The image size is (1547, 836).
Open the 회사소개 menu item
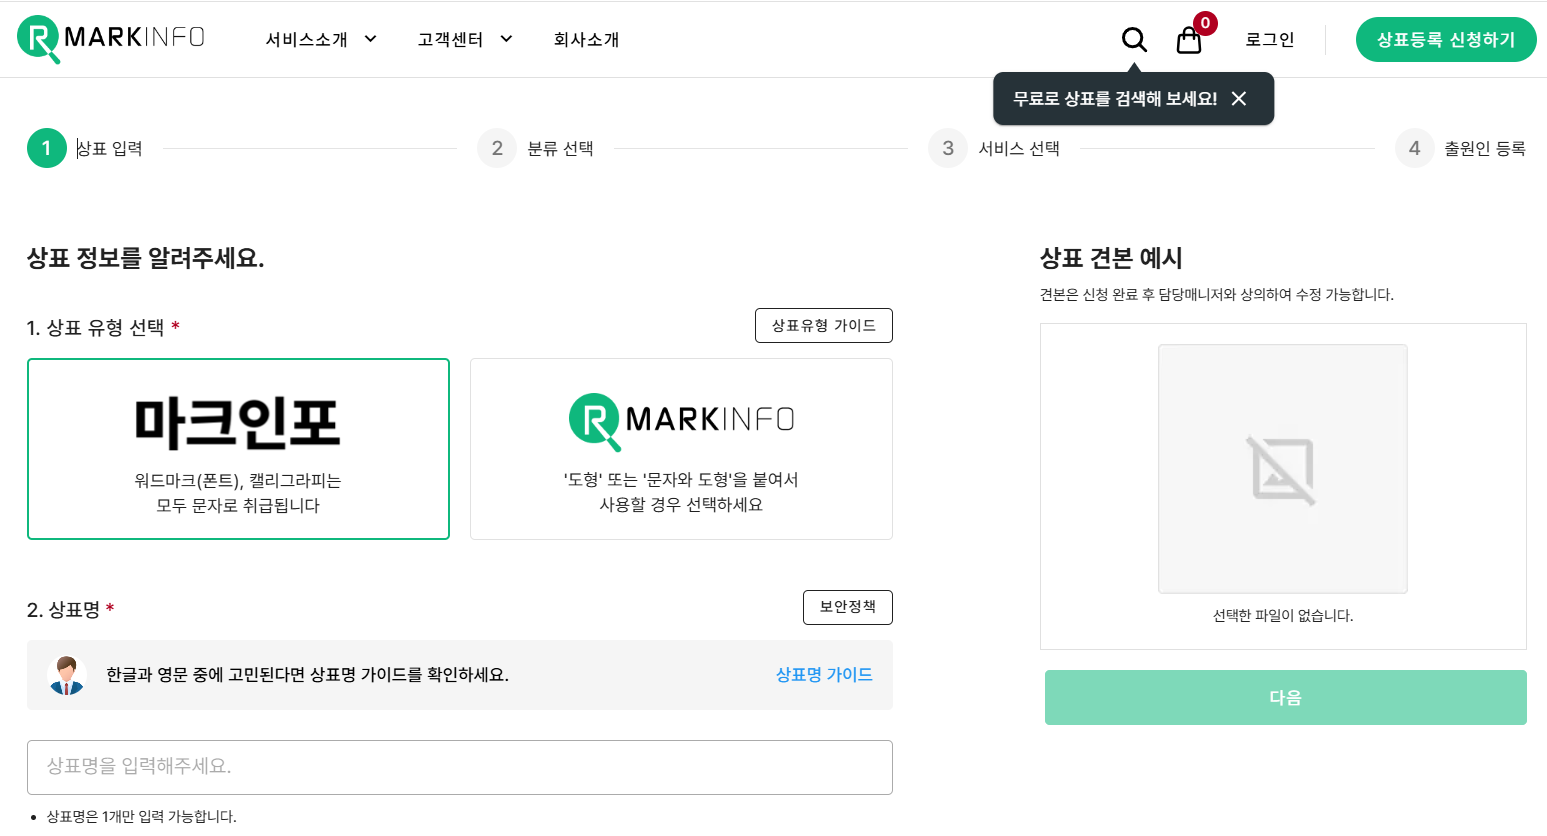point(587,40)
